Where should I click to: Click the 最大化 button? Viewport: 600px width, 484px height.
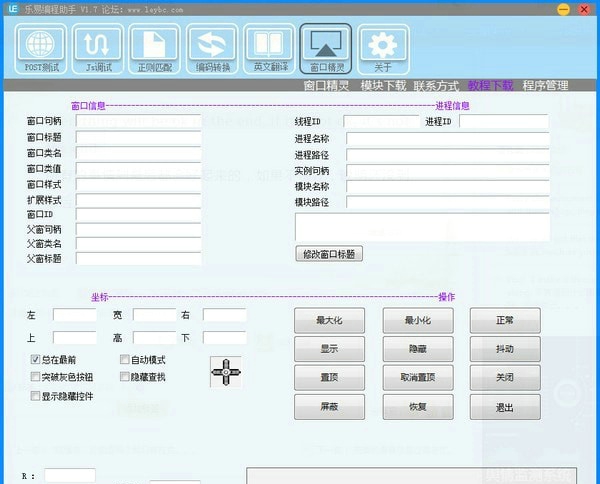(x=329, y=321)
